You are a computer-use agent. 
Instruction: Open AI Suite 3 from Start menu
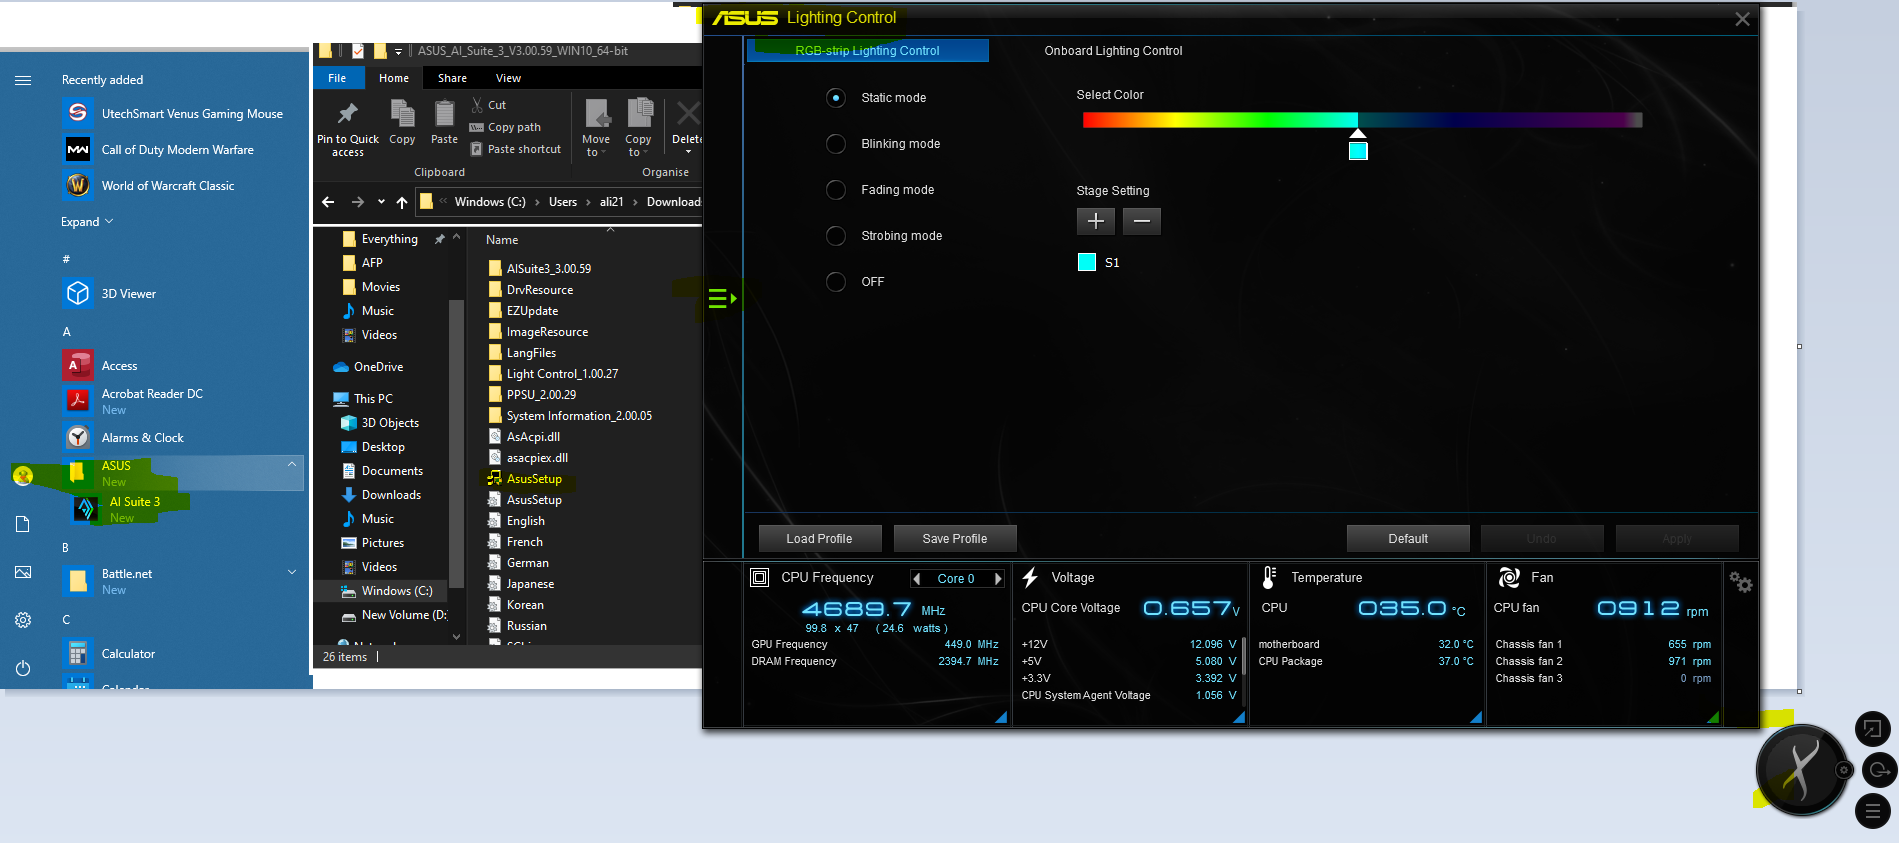pyautogui.click(x=134, y=509)
